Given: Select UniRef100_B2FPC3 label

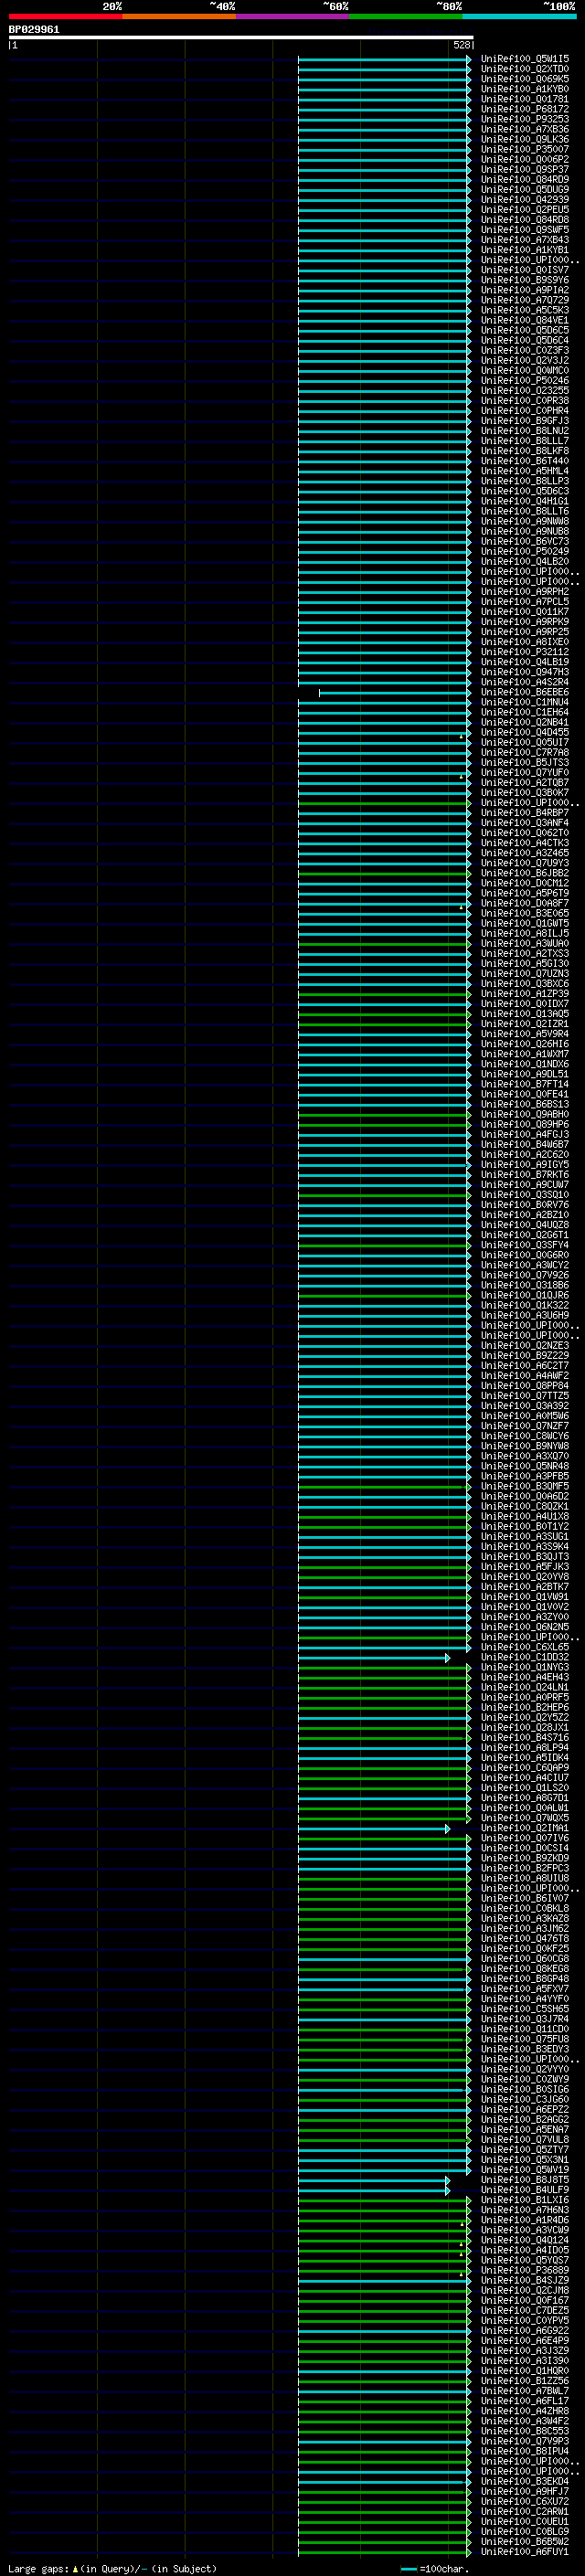Looking at the screenshot, I should point(525,1868).
